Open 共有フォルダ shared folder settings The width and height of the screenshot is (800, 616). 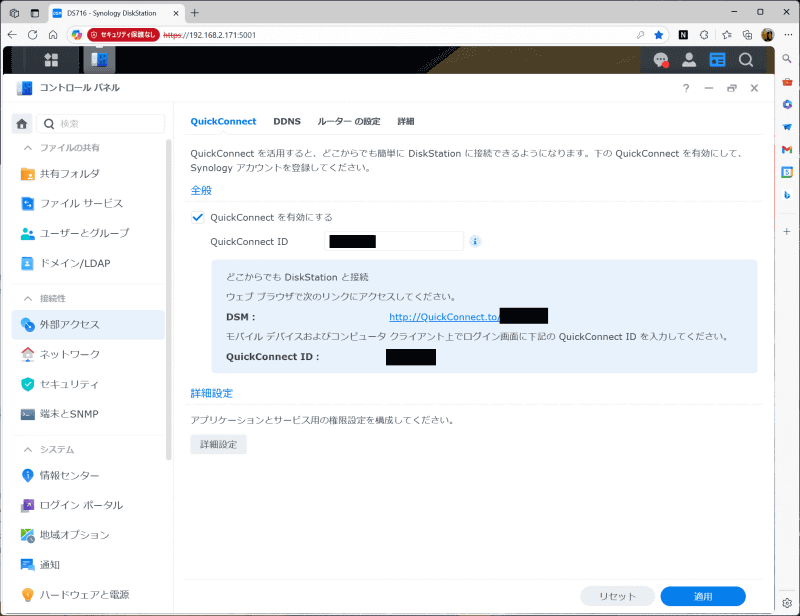pyautogui.click(x=69, y=175)
